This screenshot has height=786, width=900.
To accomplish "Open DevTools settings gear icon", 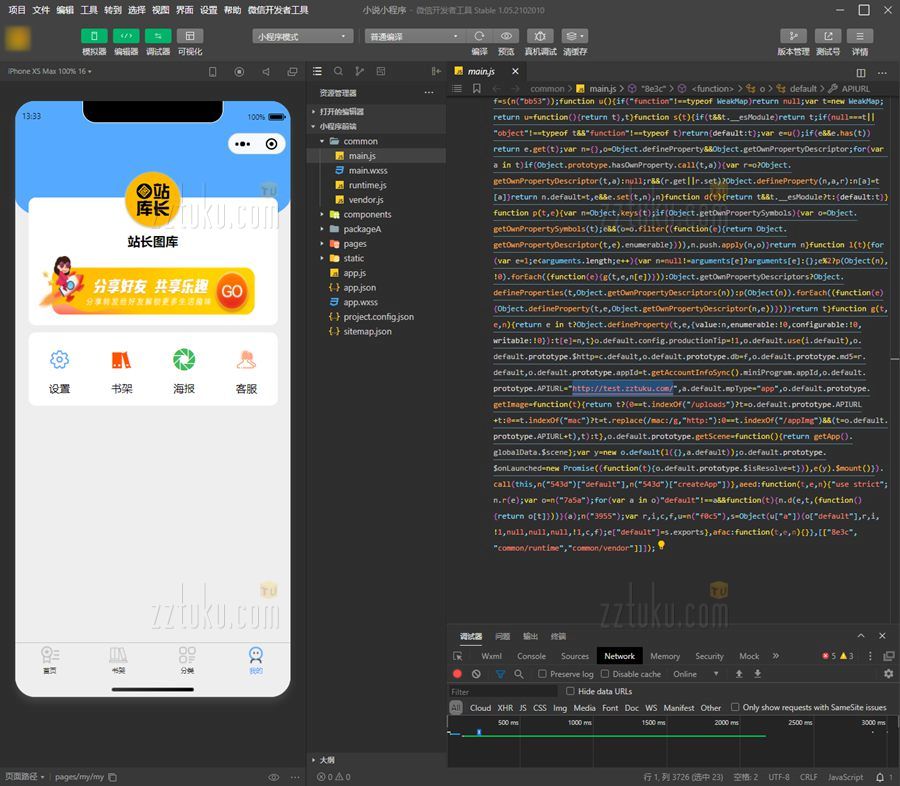I will pyautogui.click(x=888, y=674).
